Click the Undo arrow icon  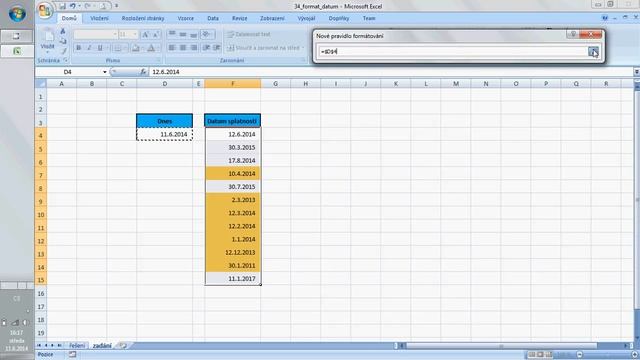(x=73, y=6)
